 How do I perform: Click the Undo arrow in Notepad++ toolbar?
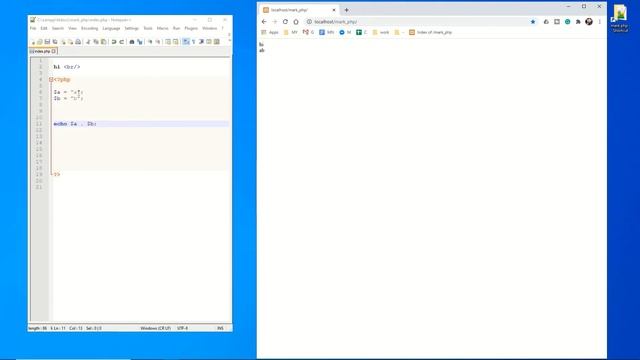coord(114,42)
